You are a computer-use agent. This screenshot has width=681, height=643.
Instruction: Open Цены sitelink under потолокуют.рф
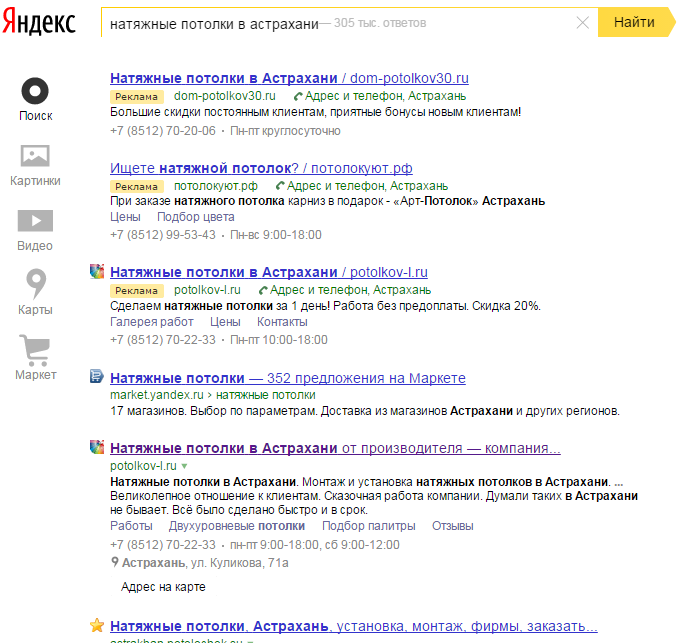point(125,217)
